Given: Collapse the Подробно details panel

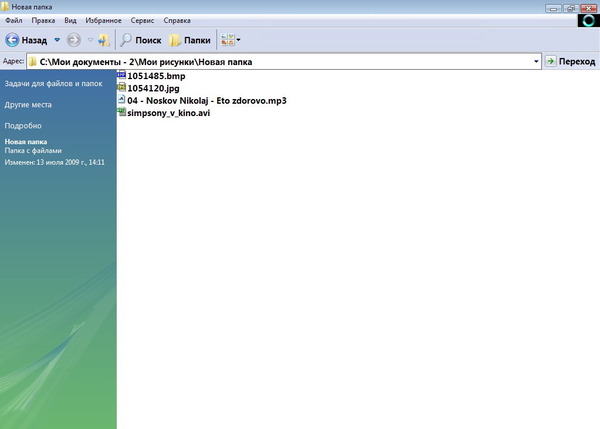Looking at the screenshot, I should (x=23, y=126).
